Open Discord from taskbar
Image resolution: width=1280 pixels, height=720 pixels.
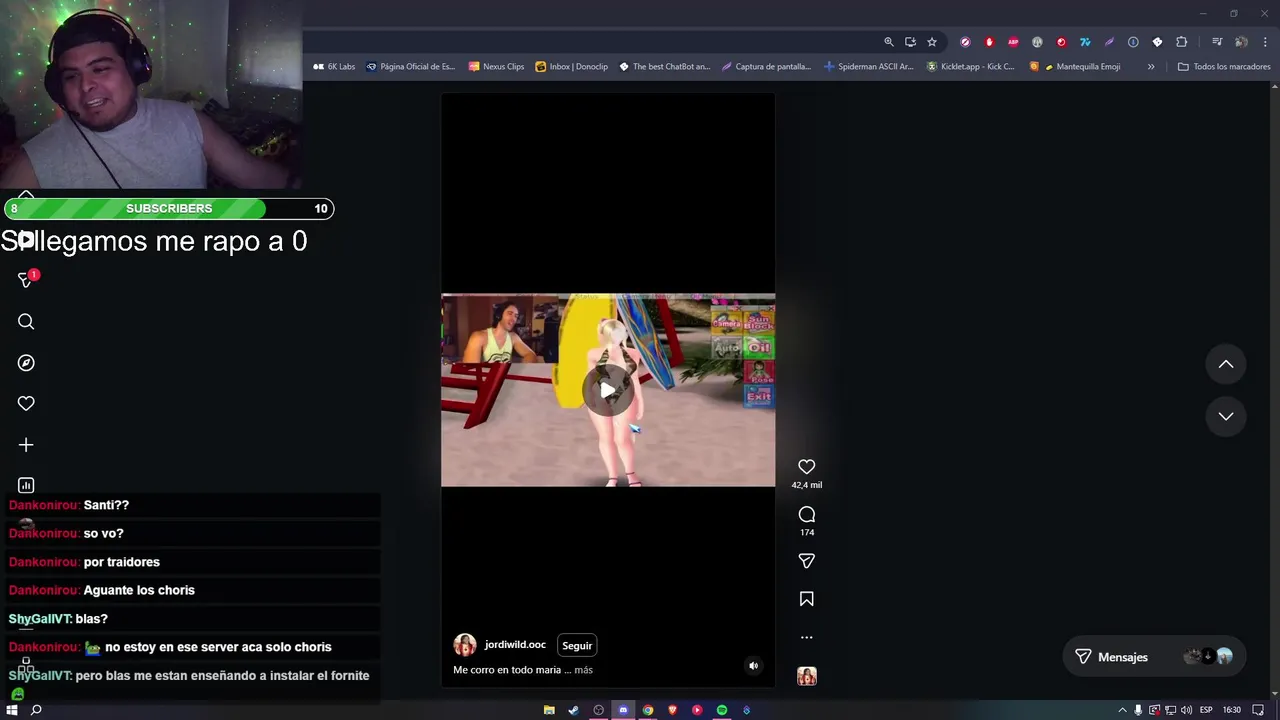(x=623, y=710)
